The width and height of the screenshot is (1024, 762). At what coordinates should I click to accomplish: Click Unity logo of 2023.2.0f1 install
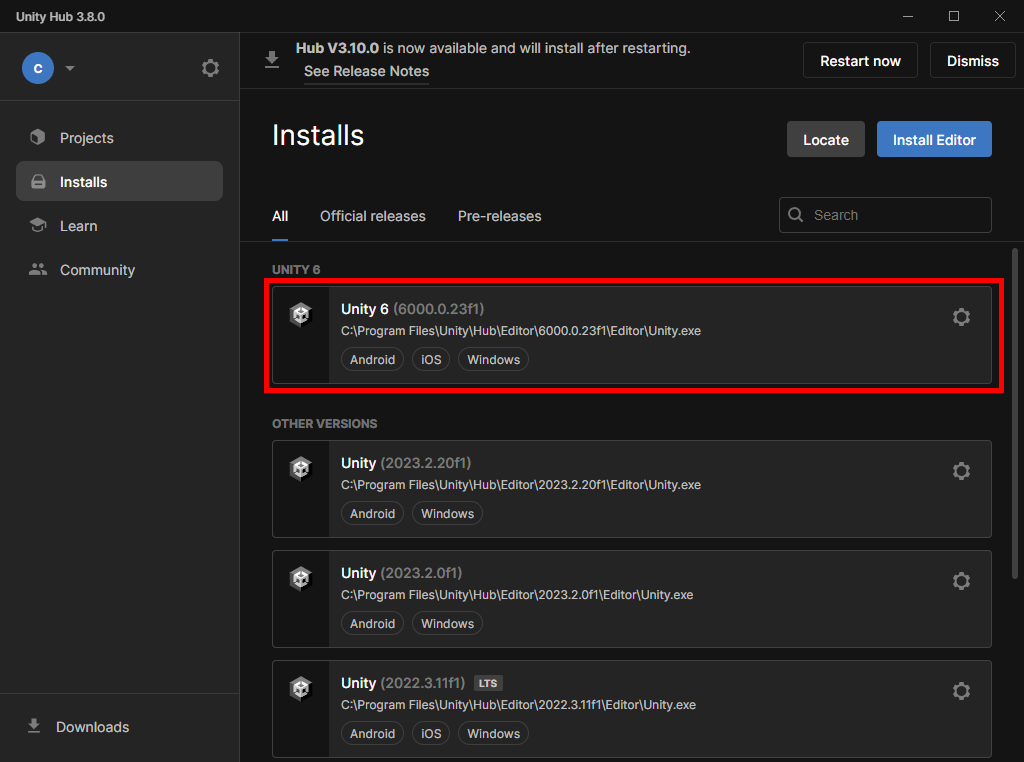(x=301, y=579)
